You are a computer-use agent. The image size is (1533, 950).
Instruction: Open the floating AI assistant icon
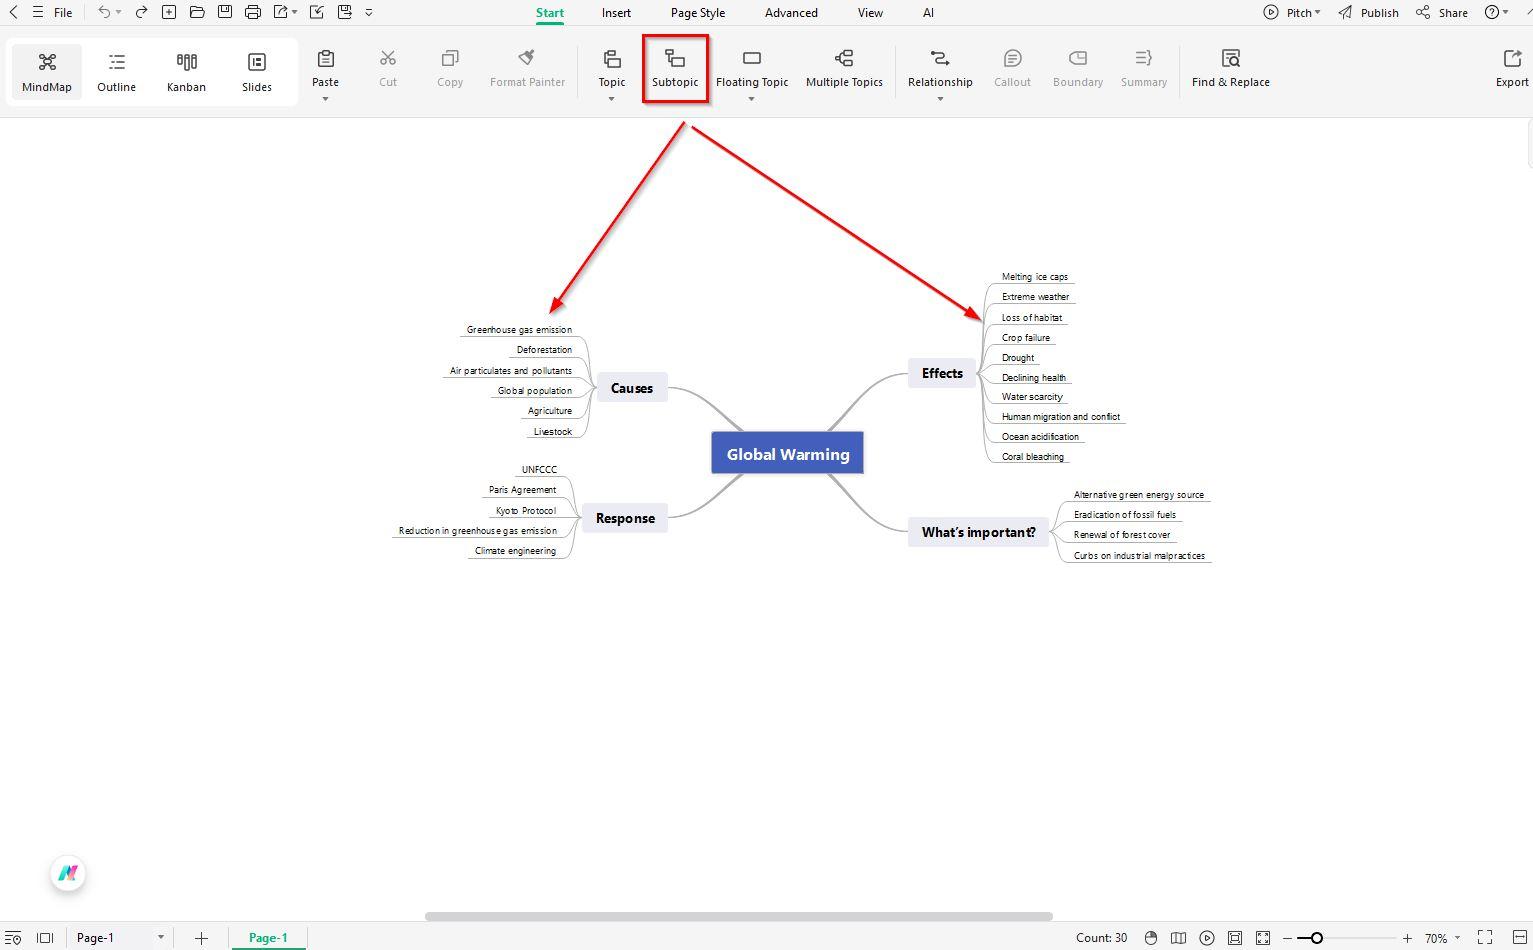[x=68, y=873]
